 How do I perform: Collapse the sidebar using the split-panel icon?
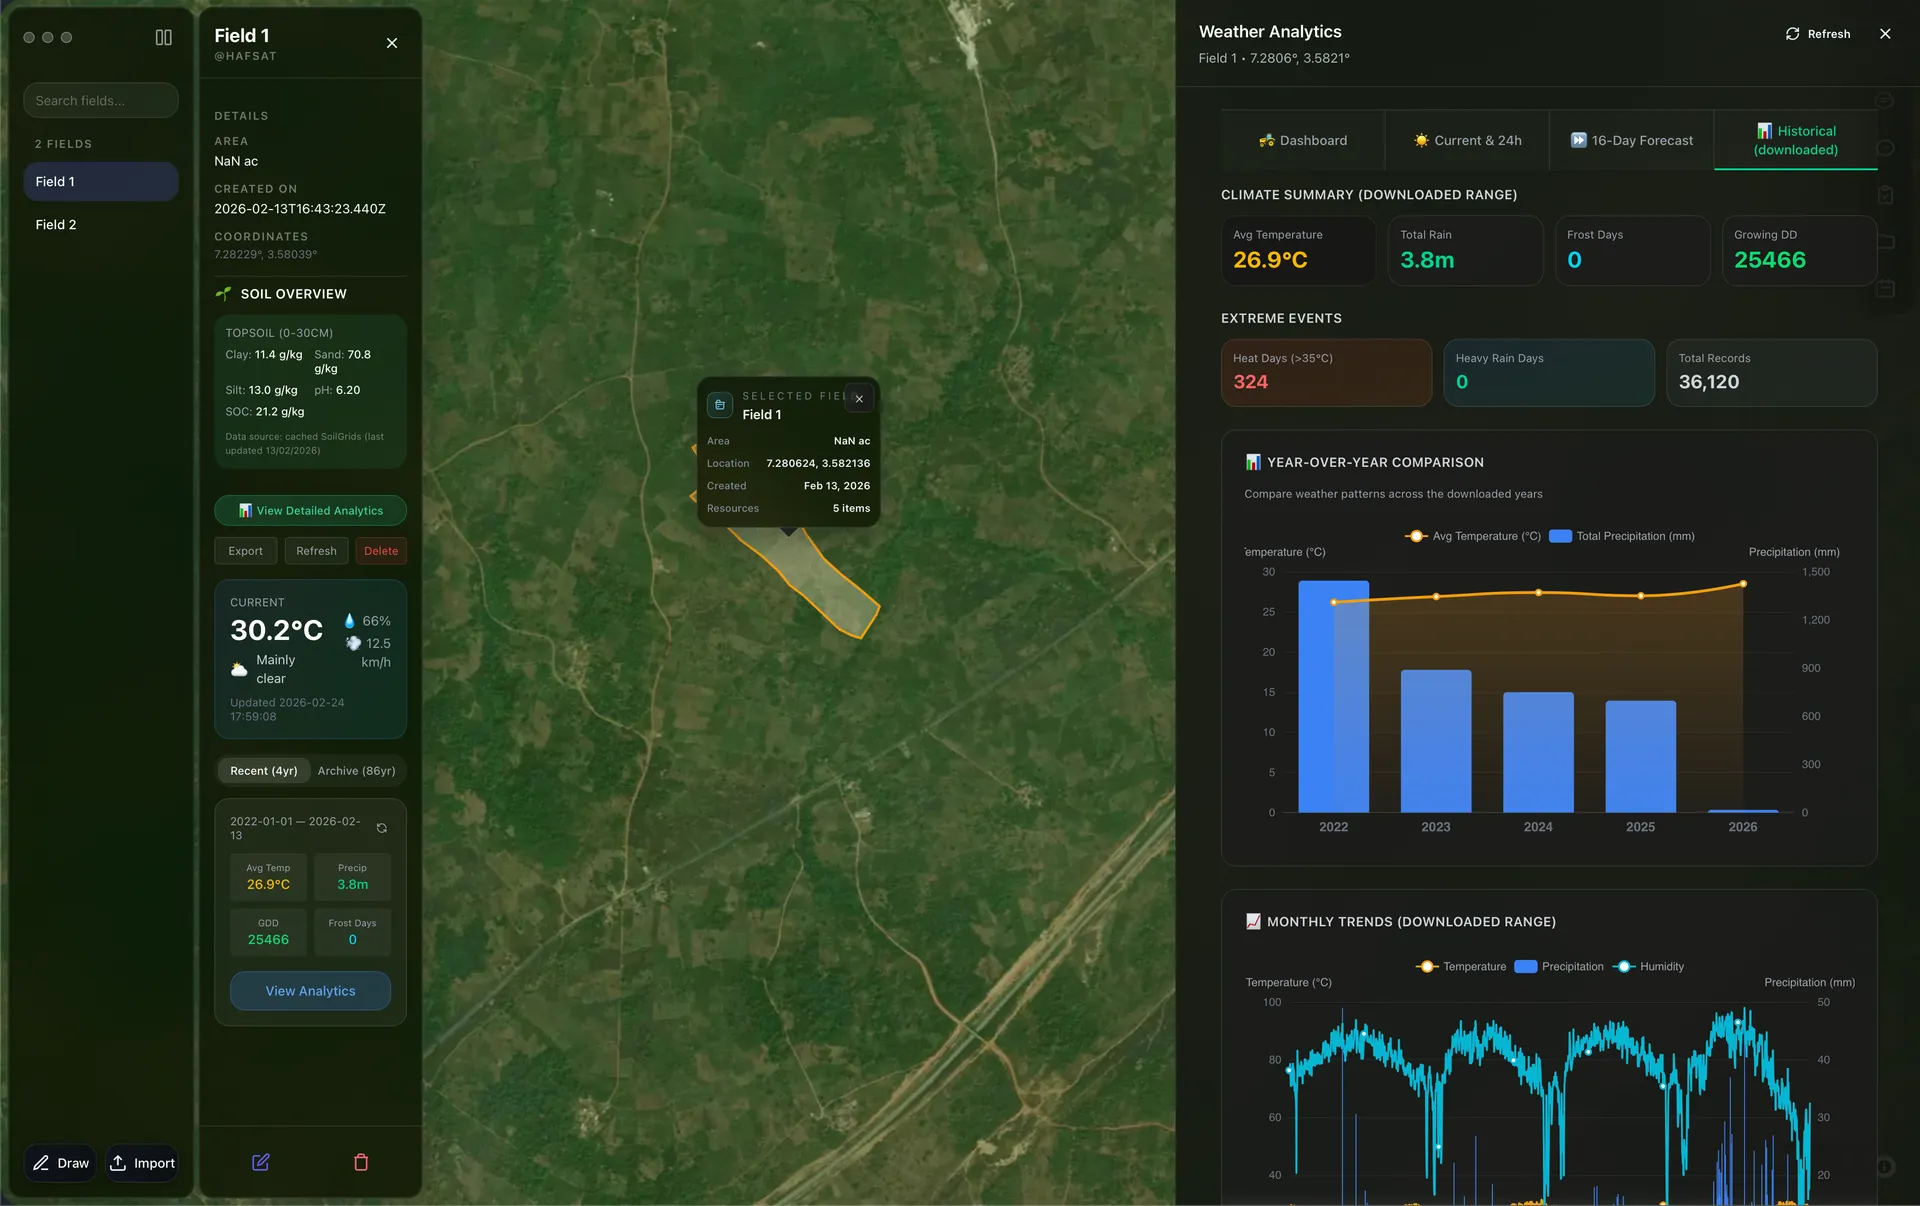click(164, 37)
